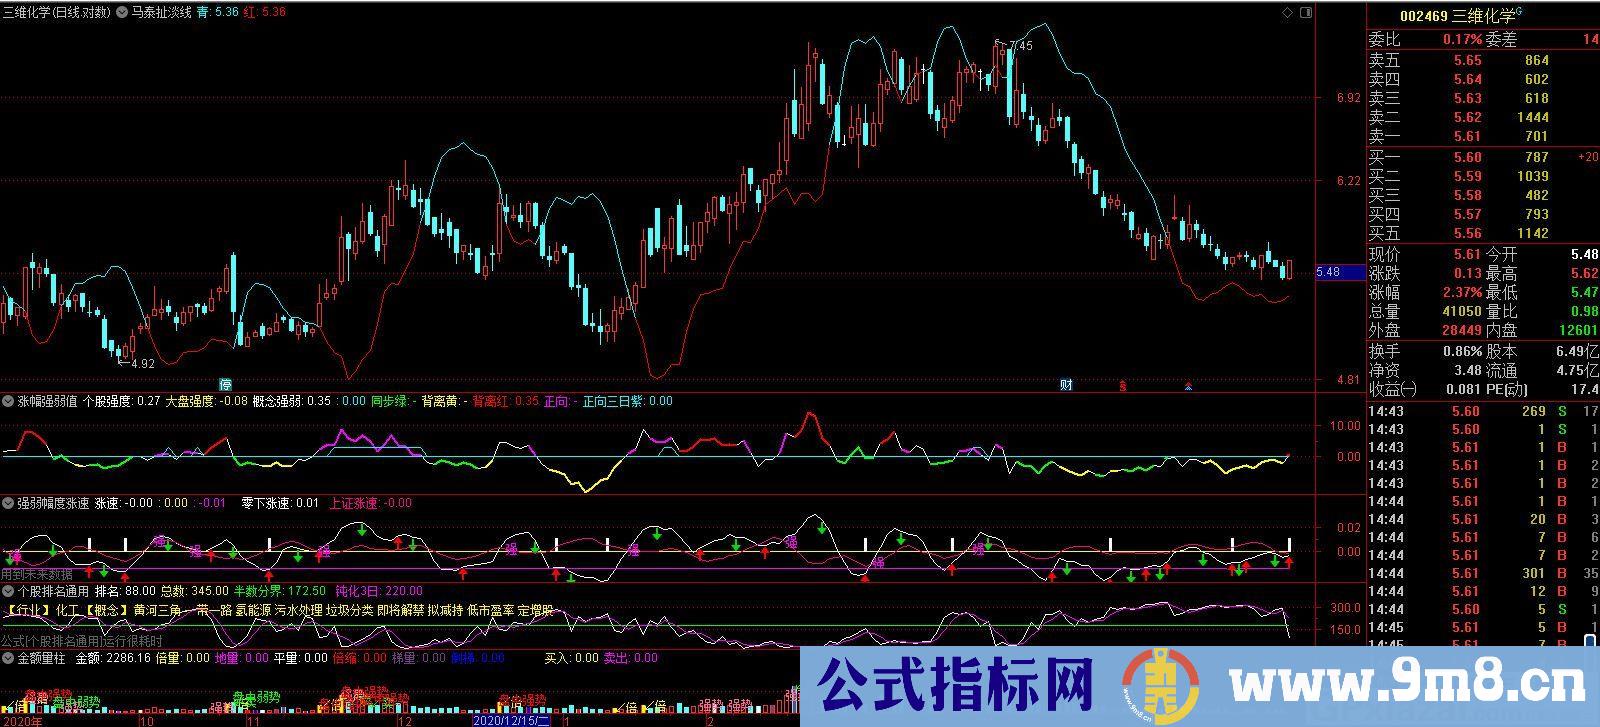This screenshot has height=727, width=1600.
Task: Click the 张幅强弱值 indicator name
Action: pos(48,402)
